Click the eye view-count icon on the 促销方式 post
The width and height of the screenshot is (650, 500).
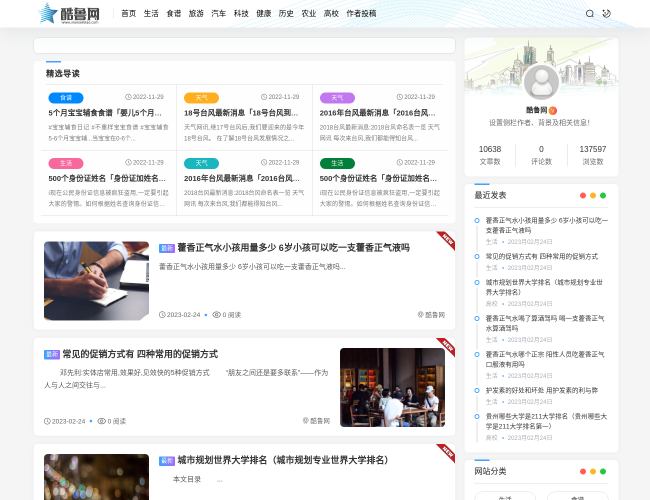click(x=102, y=421)
